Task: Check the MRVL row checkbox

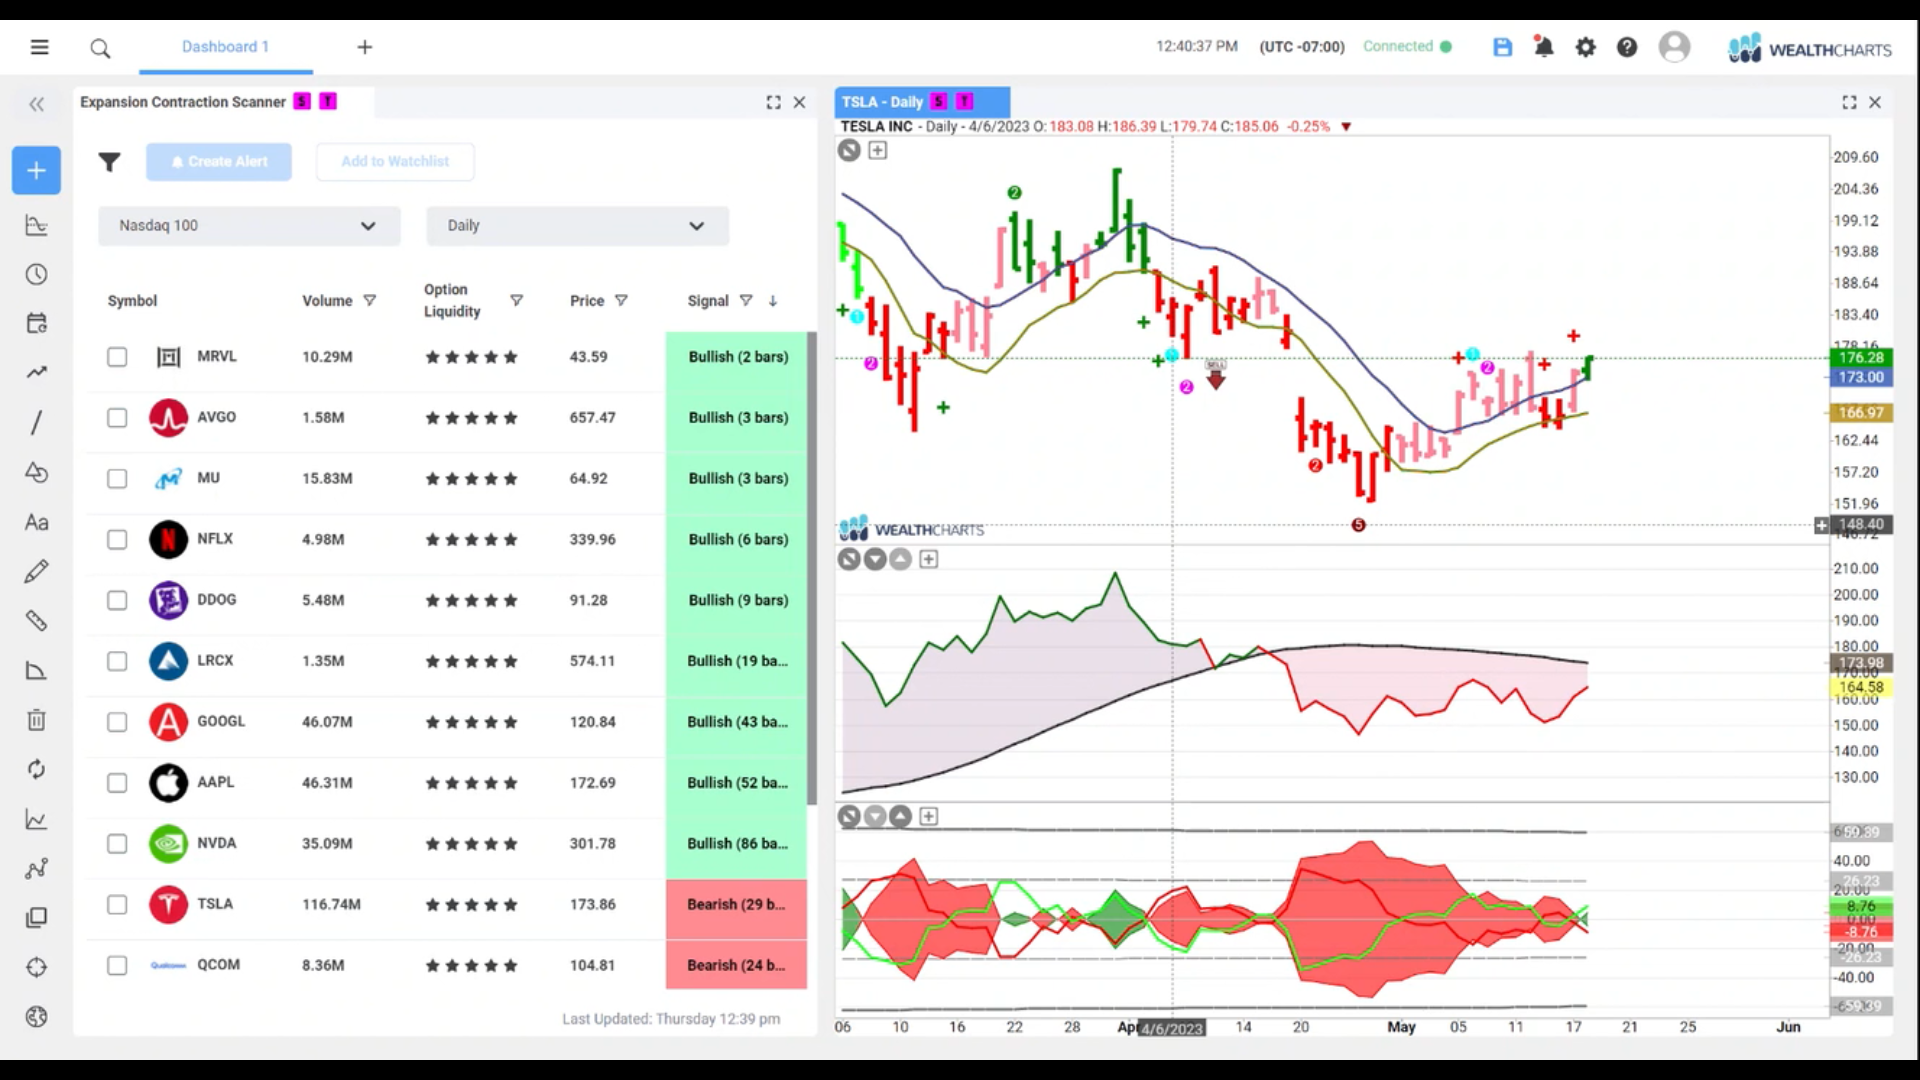Action: 117,357
